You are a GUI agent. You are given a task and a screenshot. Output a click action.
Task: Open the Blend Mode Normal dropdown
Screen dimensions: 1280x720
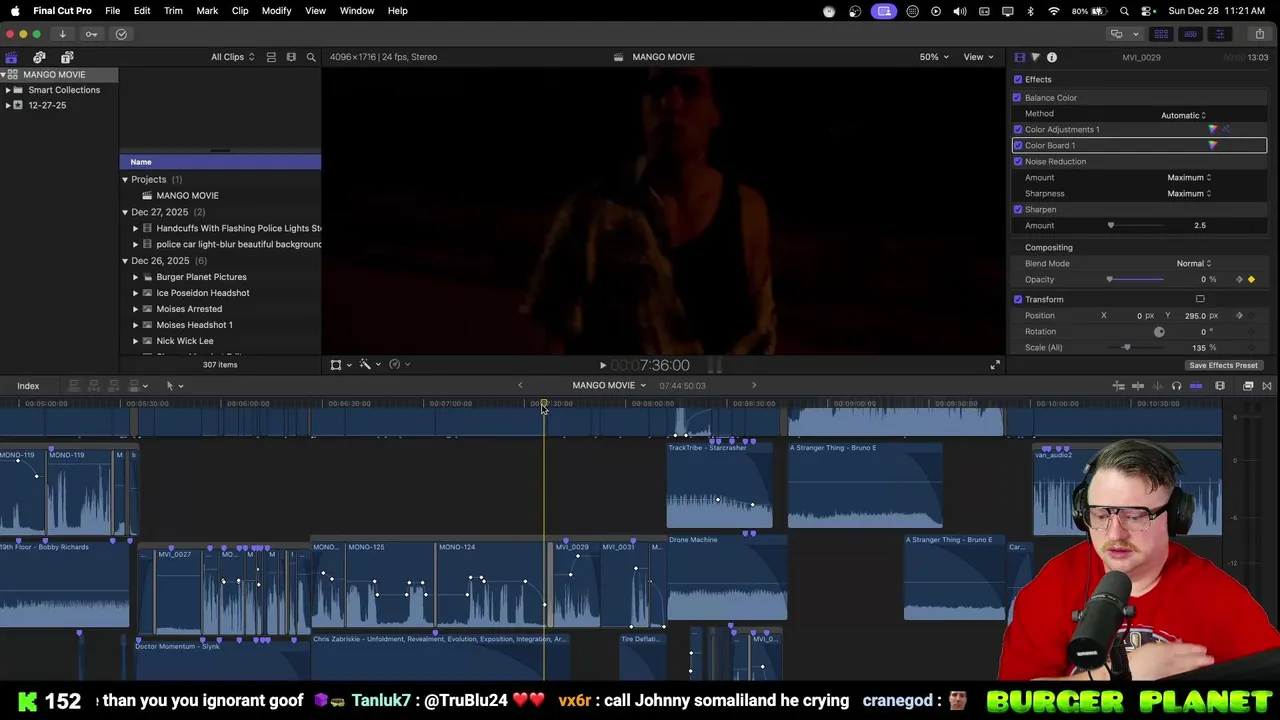click(x=1193, y=263)
